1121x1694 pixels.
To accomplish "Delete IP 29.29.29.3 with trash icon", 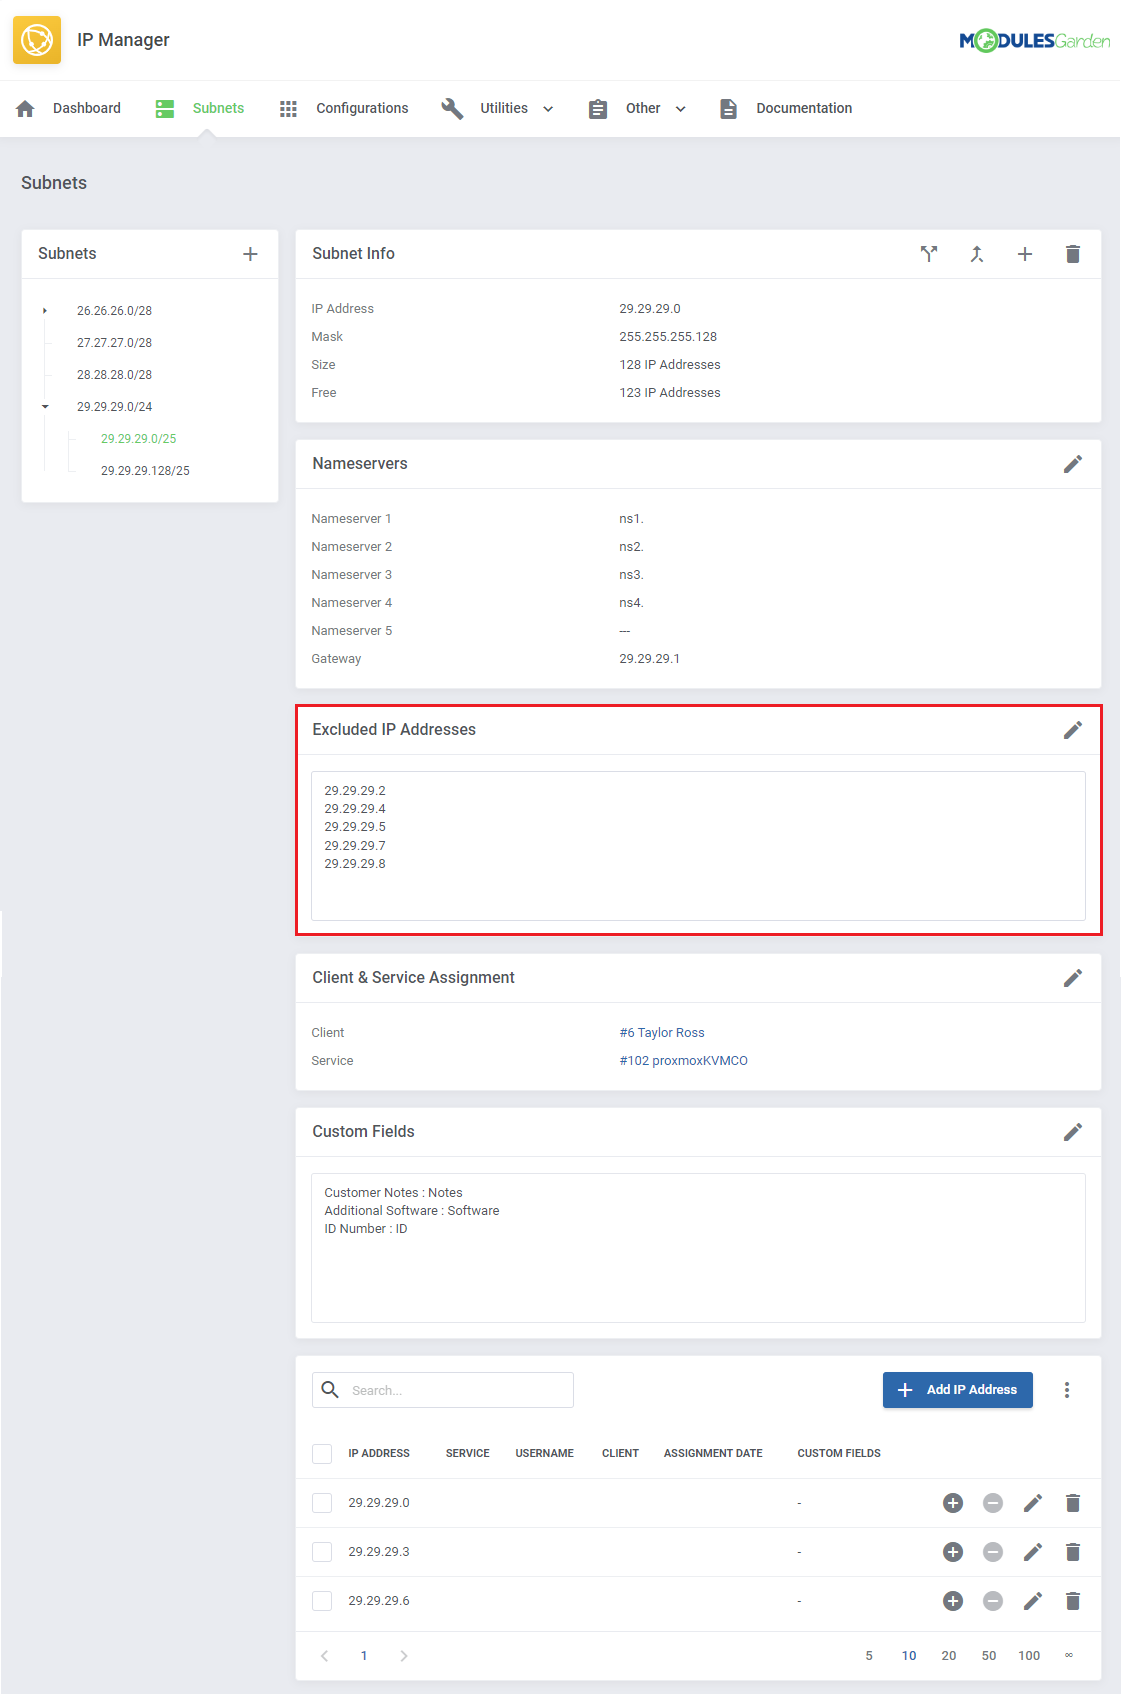I will tap(1073, 1552).
